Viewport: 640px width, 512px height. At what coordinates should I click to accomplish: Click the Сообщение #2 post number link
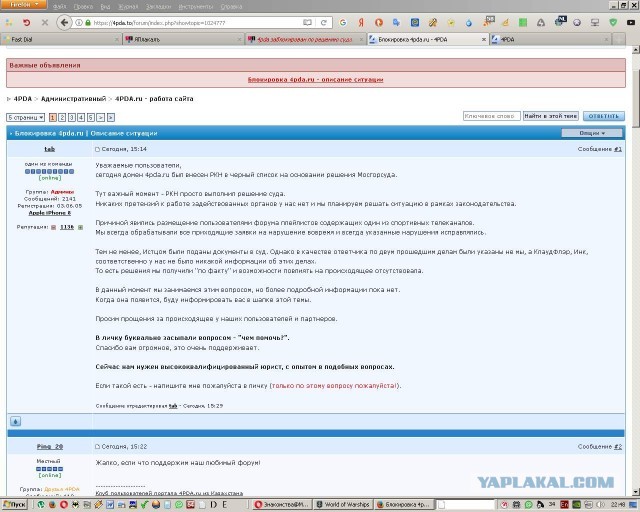tap(618, 447)
